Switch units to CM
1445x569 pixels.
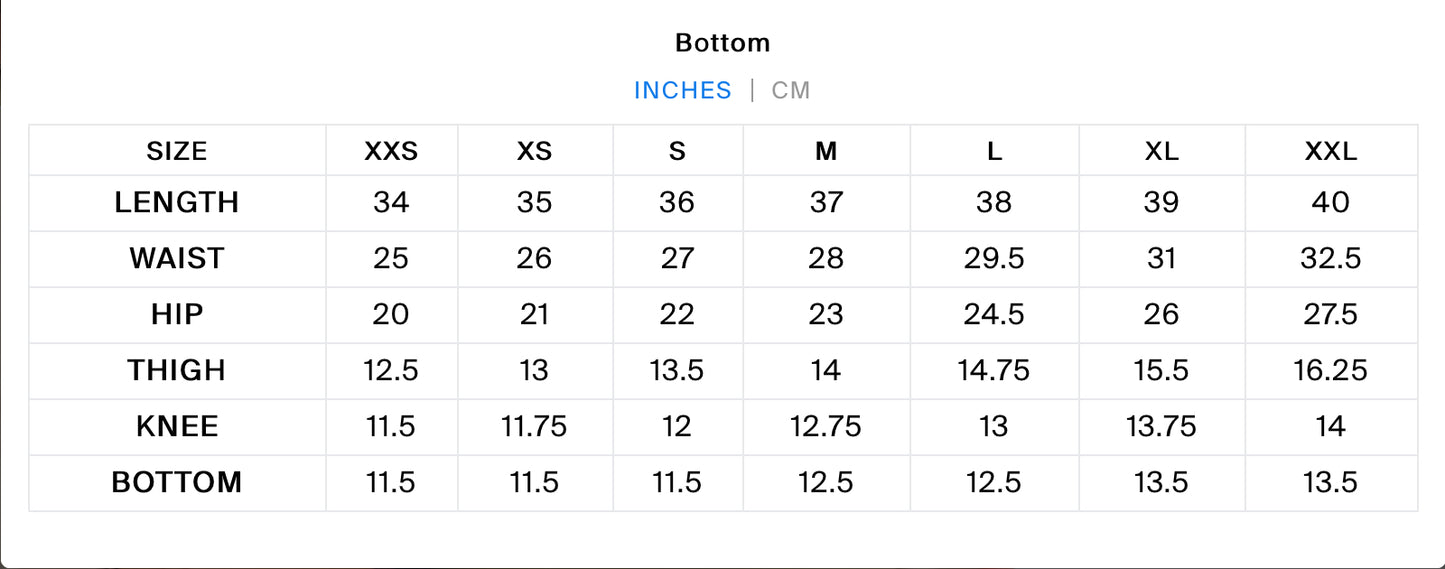(790, 90)
